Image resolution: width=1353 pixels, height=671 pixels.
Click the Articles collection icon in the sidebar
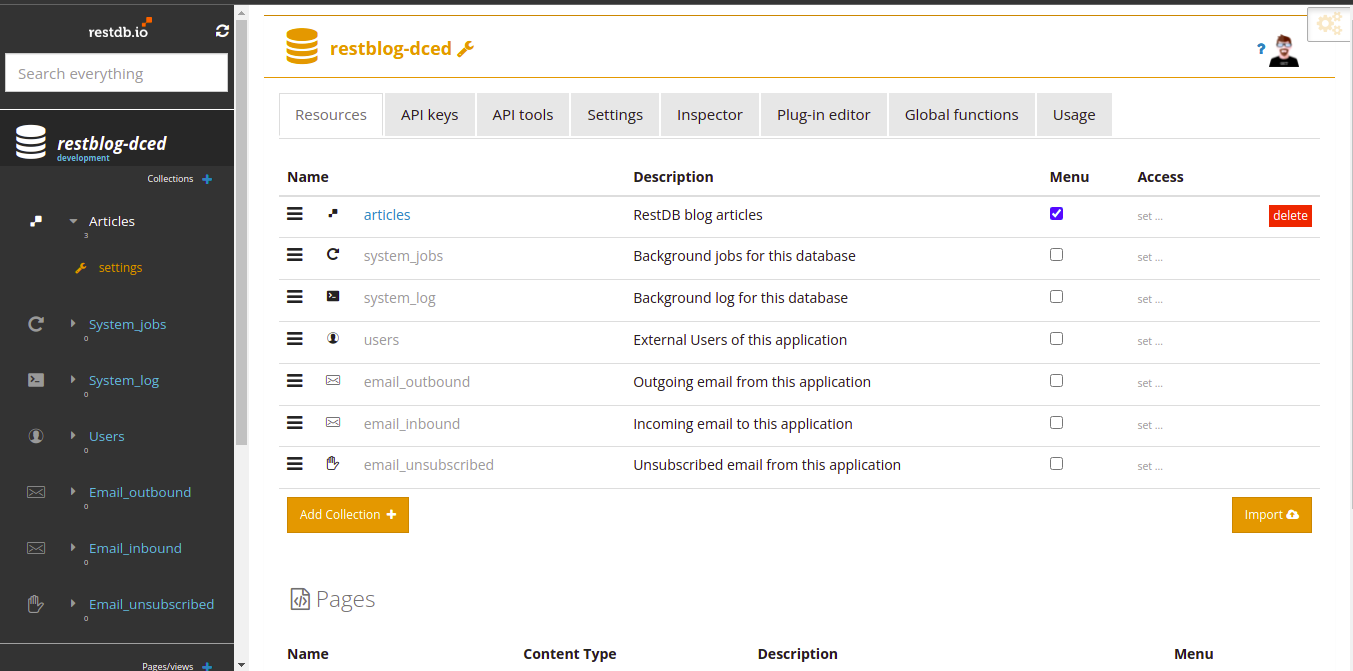36,221
